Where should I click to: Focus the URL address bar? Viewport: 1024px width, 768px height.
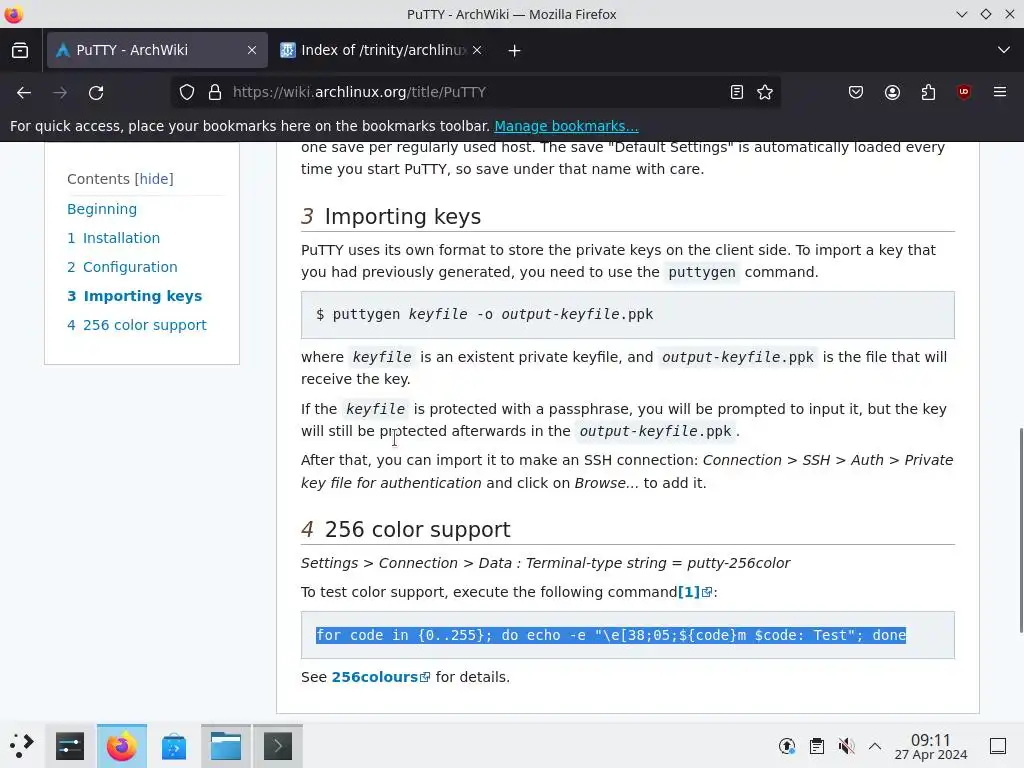click(x=477, y=92)
